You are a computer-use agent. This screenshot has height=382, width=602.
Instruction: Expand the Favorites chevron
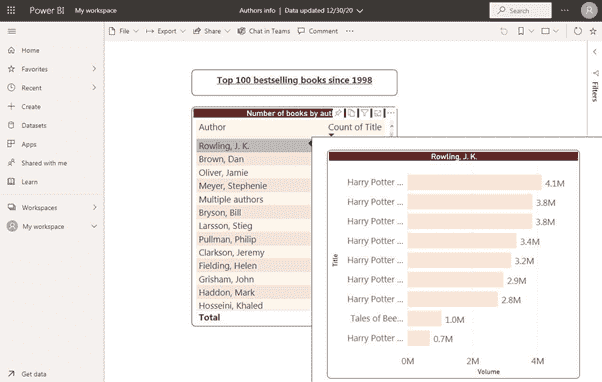click(x=94, y=69)
